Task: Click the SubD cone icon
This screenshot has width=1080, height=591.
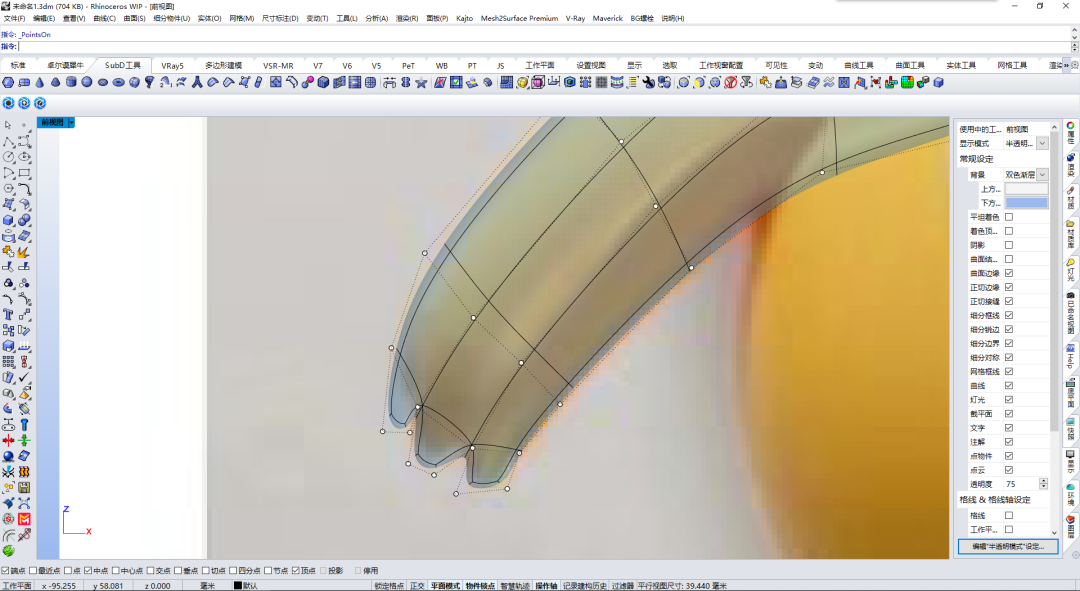Action: 40,83
